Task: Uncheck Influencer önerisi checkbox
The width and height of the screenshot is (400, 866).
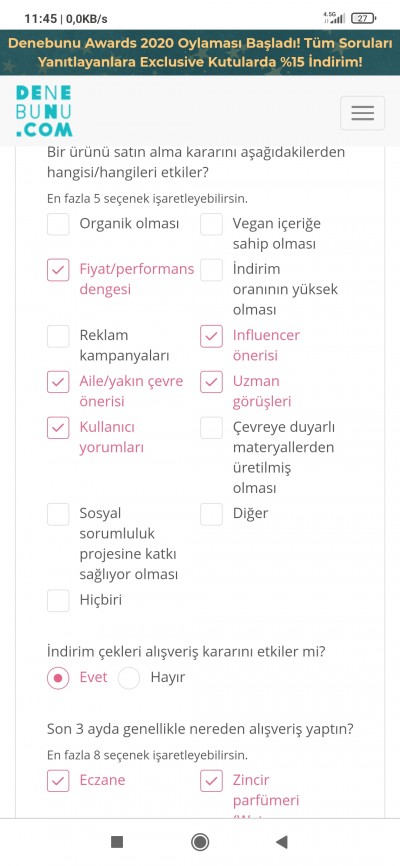Action: [x=211, y=336]
